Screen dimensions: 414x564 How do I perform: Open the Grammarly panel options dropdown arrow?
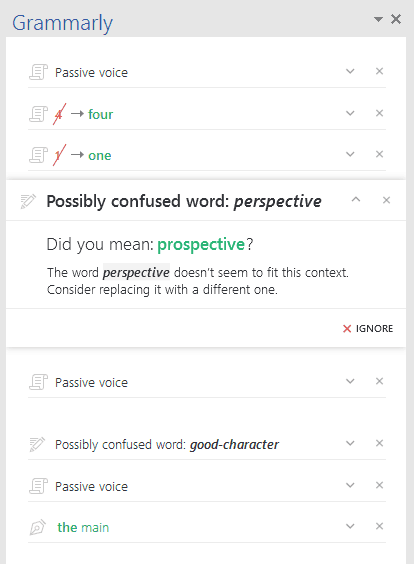378,19
